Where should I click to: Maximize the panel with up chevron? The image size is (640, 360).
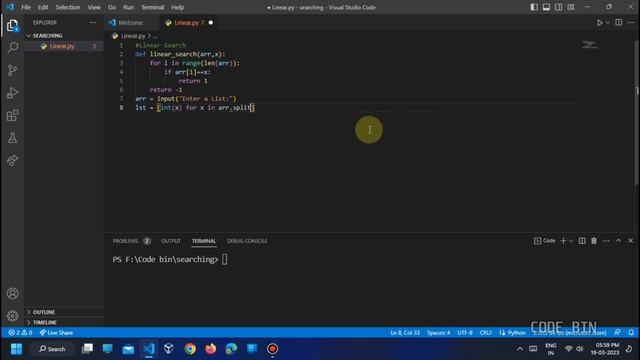click(618, 241)
